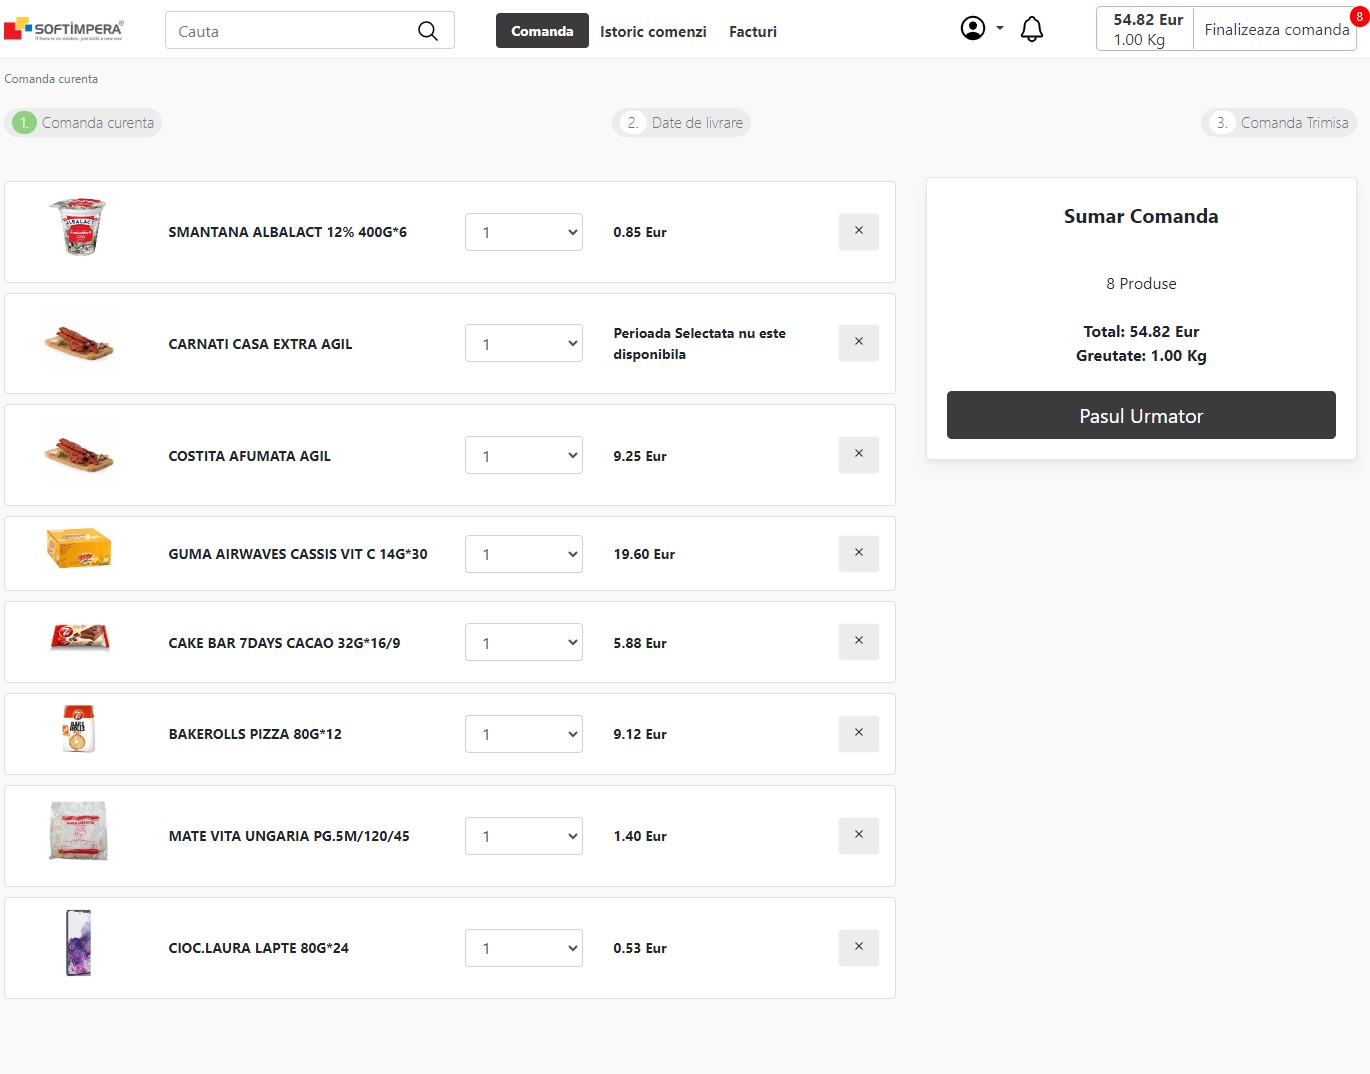Remove BAKEROLLS PIZZA item

(859, 733)
